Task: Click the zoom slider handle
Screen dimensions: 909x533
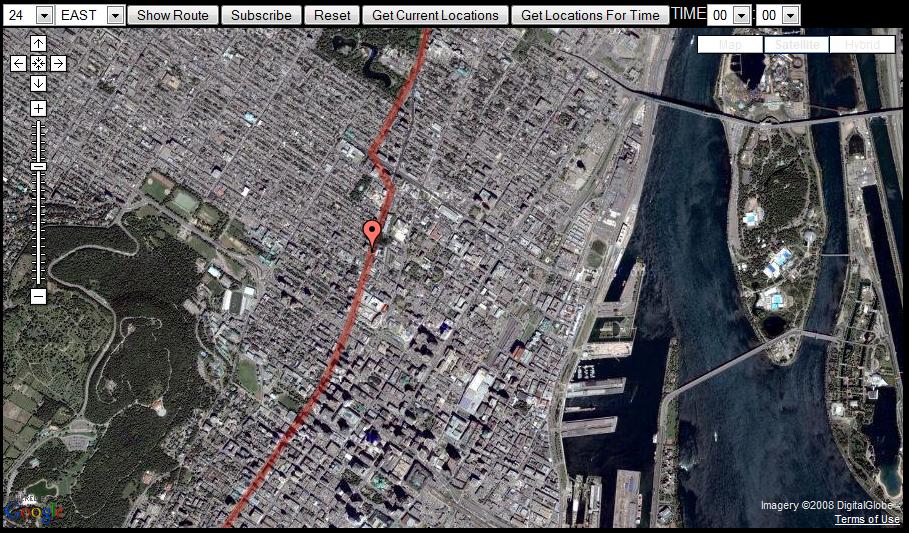Action: [38, 166]
